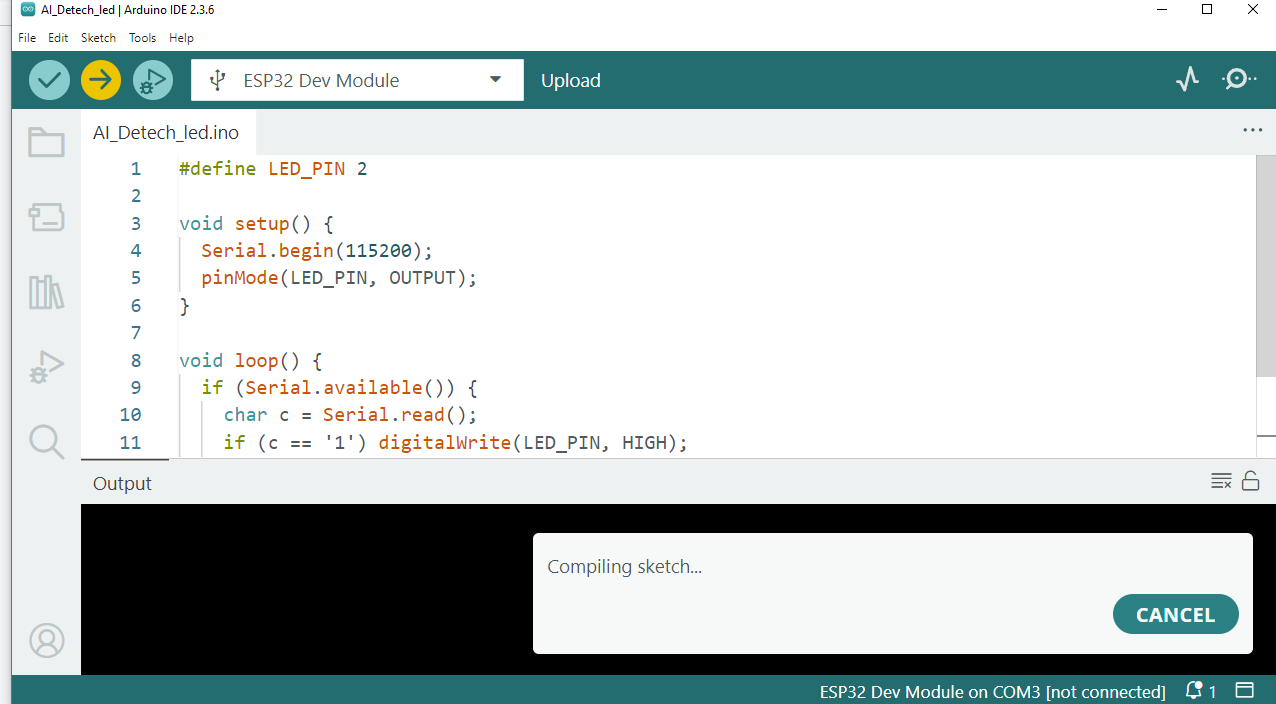The image size is (1276, 704).
Task: Click the Upload arrow button
Action: (x=101, y=80)
